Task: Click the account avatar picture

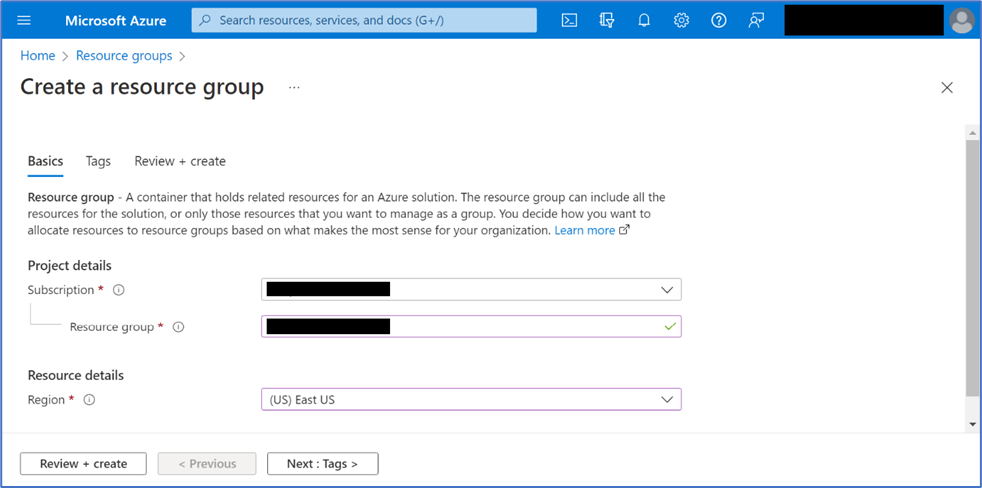Action: pos(962,21)
